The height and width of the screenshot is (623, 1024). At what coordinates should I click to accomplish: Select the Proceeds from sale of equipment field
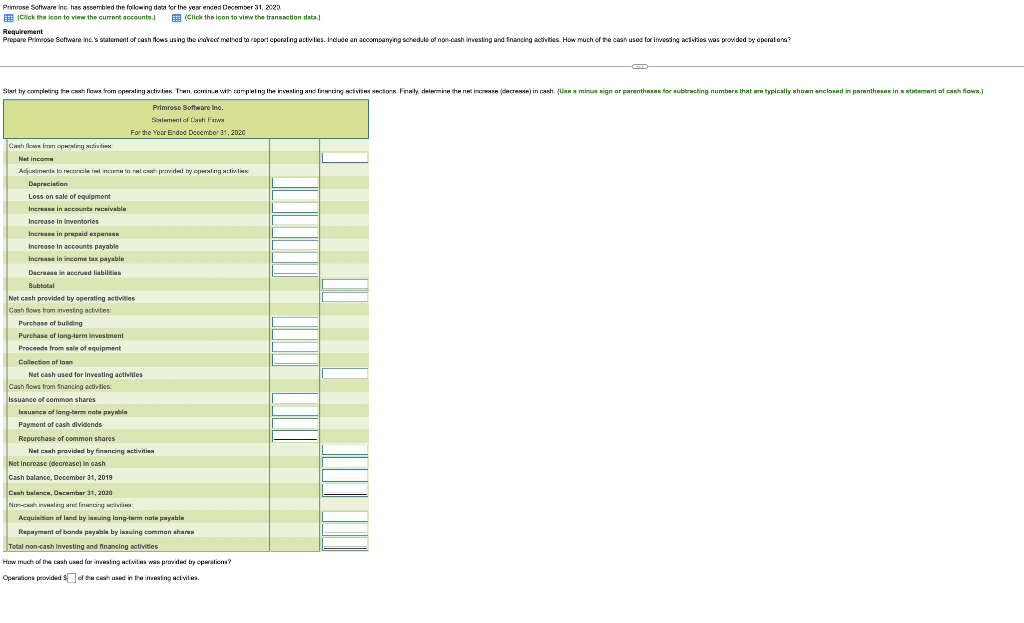[295, 347]
